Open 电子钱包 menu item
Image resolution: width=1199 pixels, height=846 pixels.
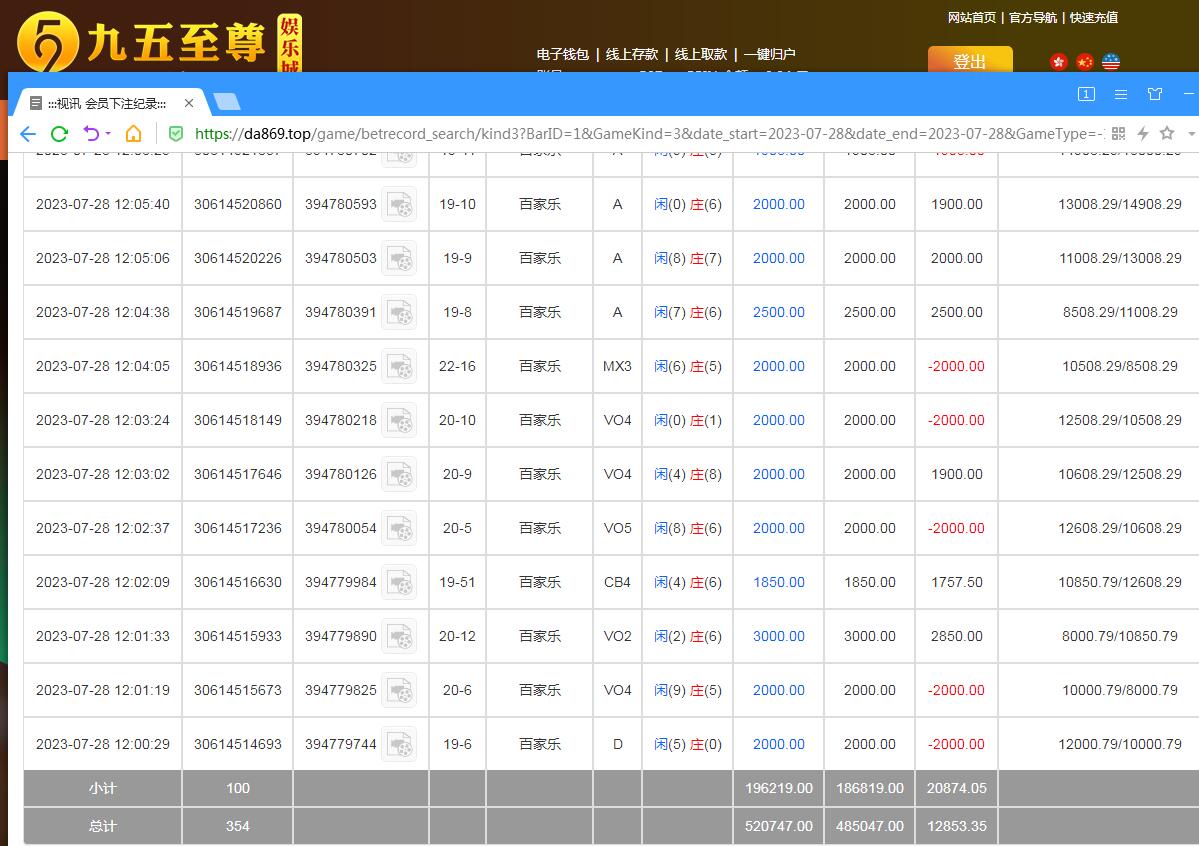click(563, 54)
